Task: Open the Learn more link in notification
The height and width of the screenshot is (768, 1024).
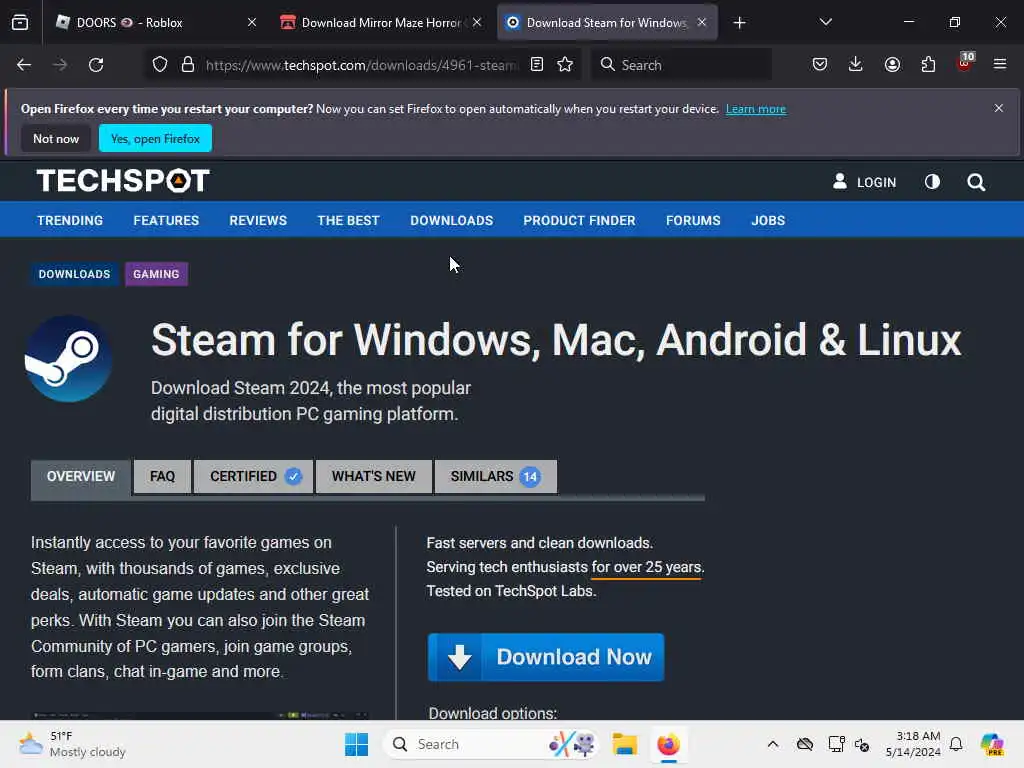Action: (x=756, y=109)
